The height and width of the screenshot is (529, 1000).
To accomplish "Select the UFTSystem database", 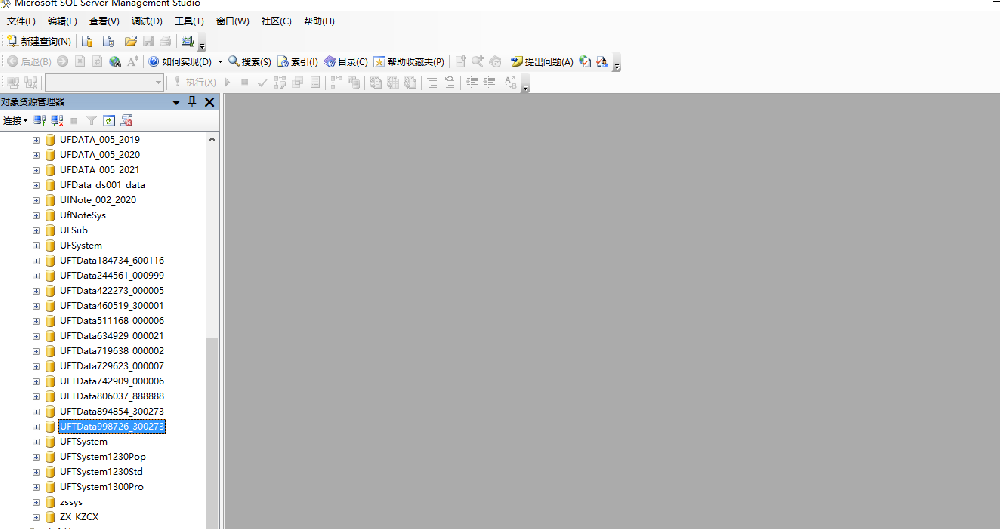I will (84, 442).
